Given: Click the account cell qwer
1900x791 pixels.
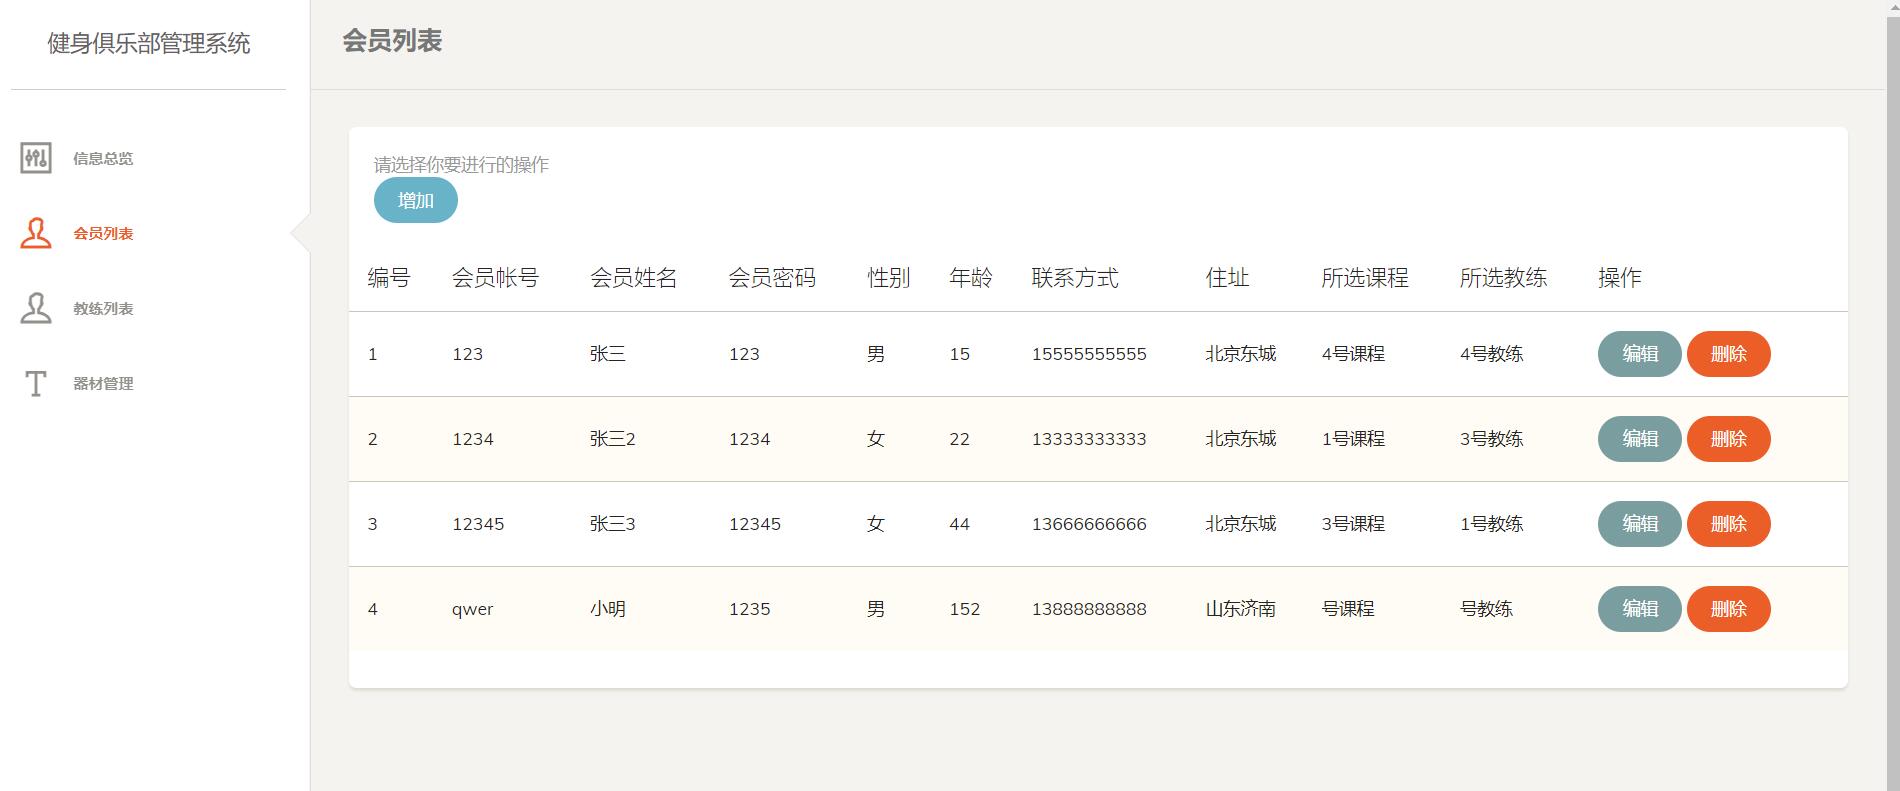Looking at the screenshot, I should pos(473,609).
